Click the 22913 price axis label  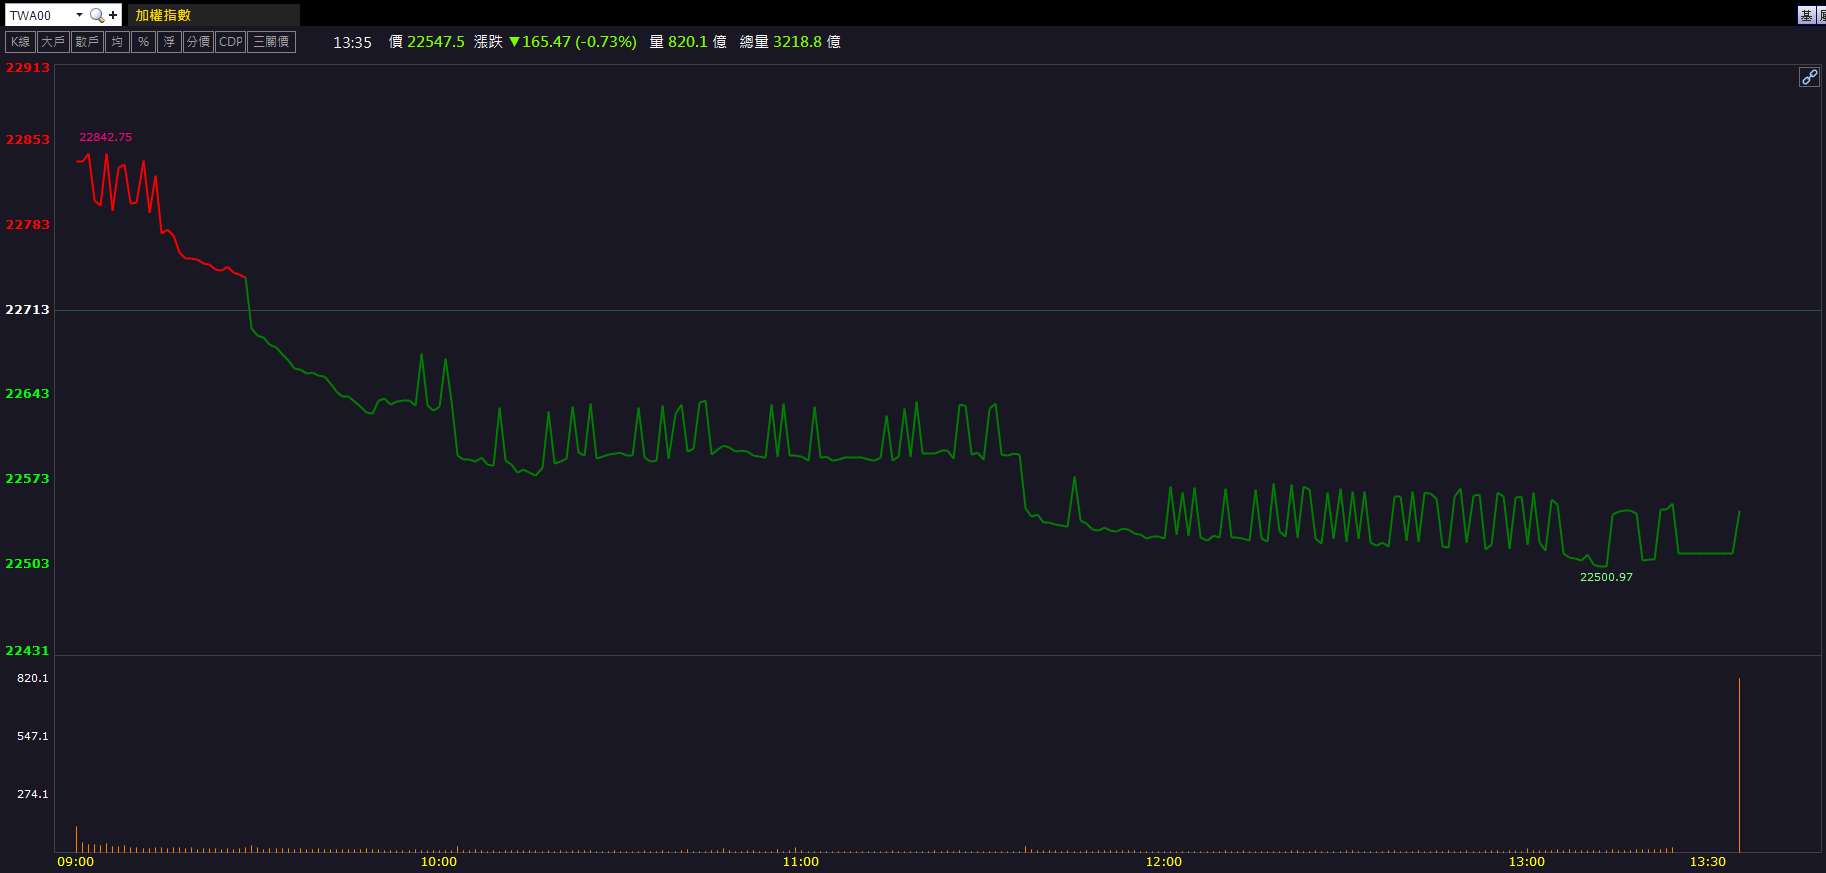tap(27, 68)
